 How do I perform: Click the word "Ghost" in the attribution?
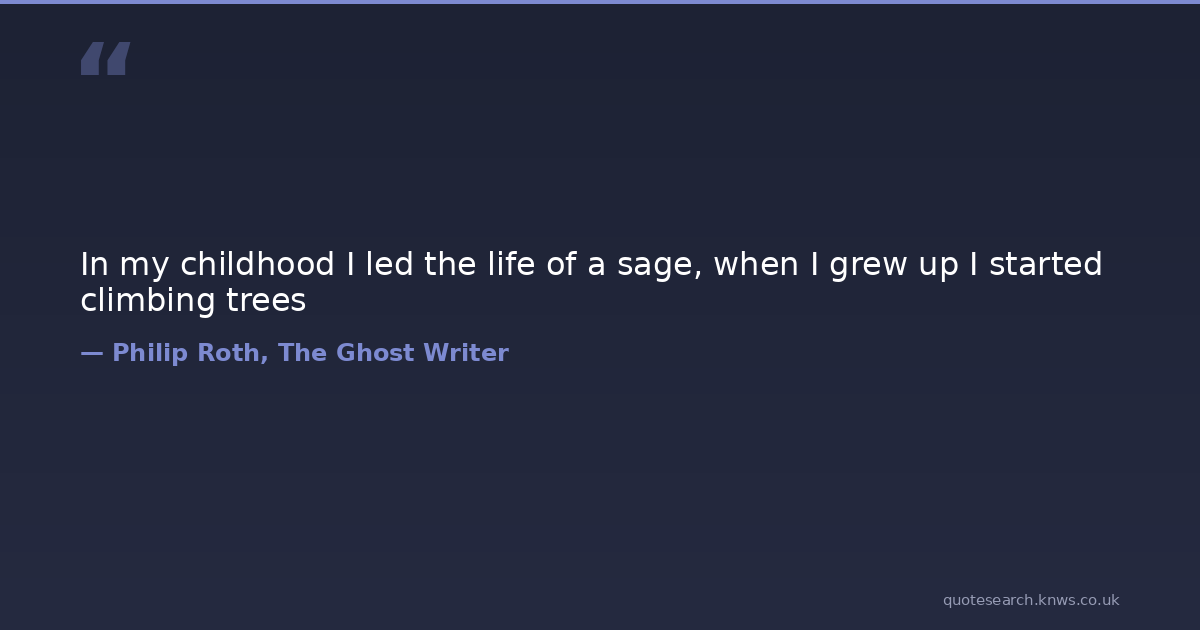pos(376,353)
